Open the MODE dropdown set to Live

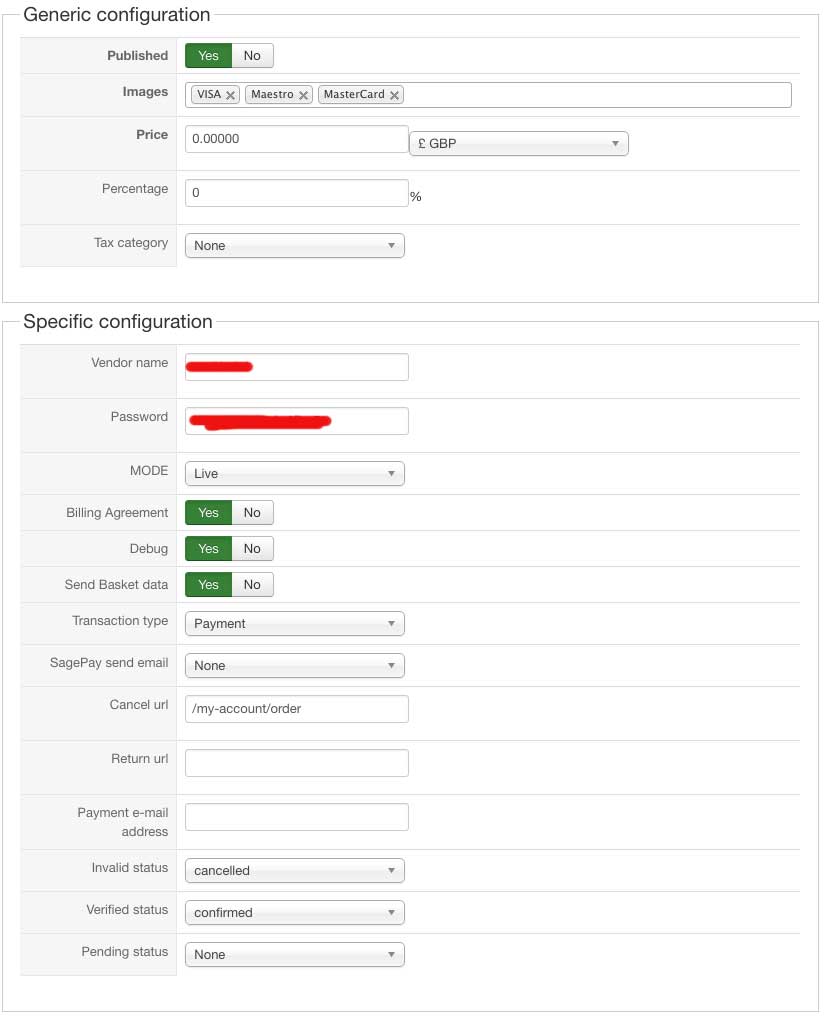294,474
